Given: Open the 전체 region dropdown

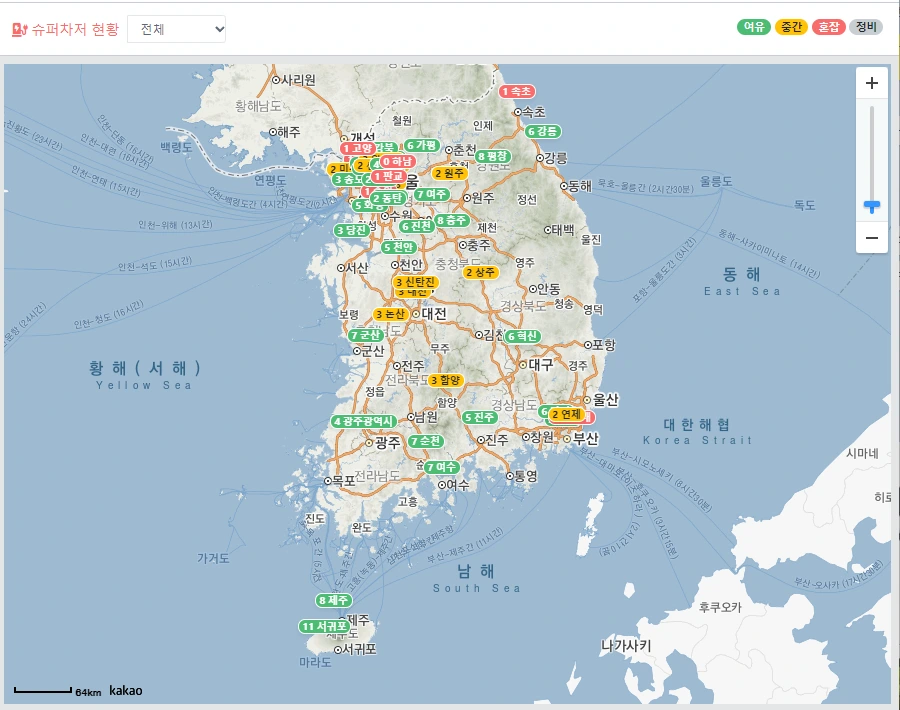Looking at the screenshot, I should [176, 29].
